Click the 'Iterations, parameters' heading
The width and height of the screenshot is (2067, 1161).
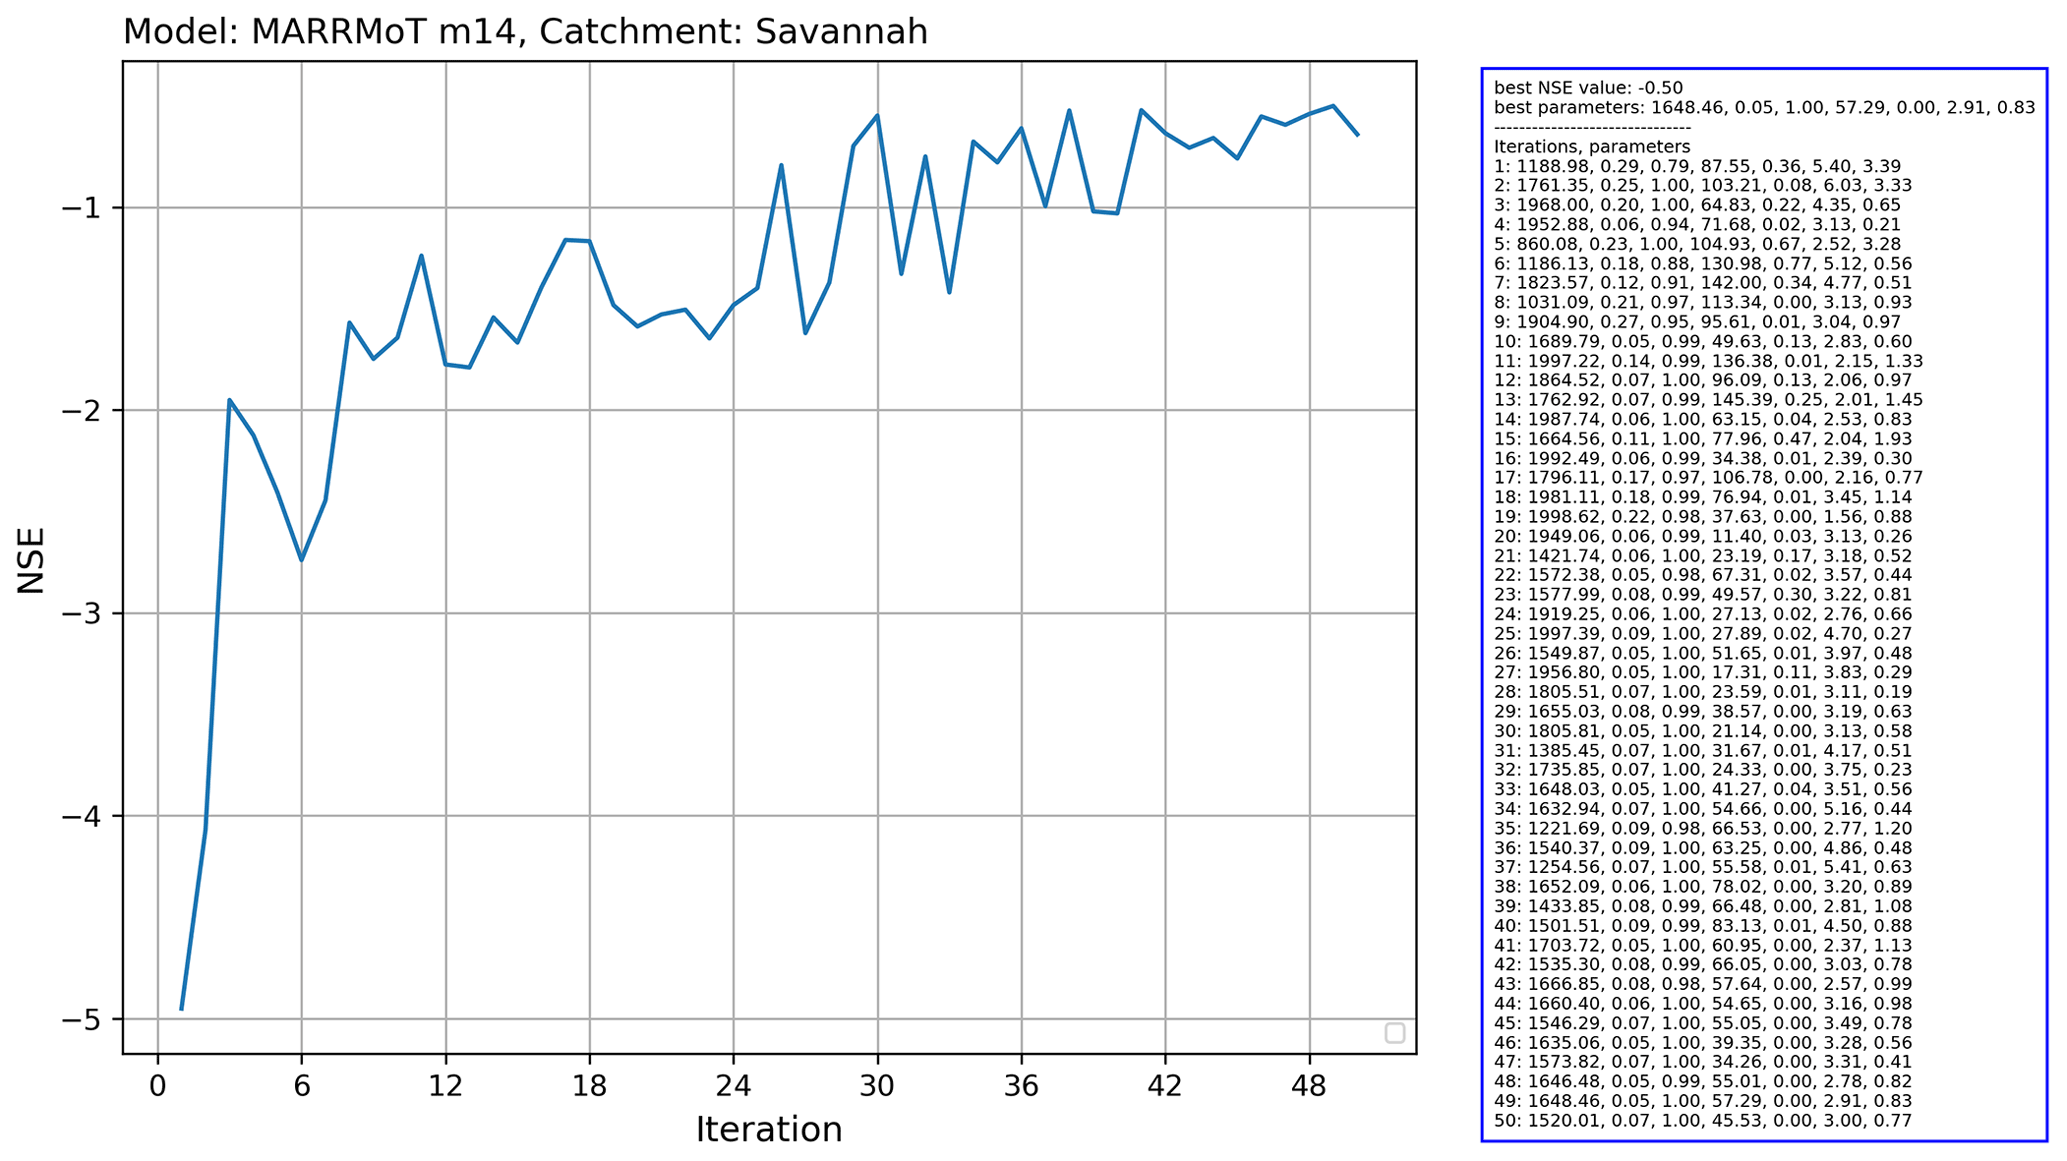click(1592, 146)
